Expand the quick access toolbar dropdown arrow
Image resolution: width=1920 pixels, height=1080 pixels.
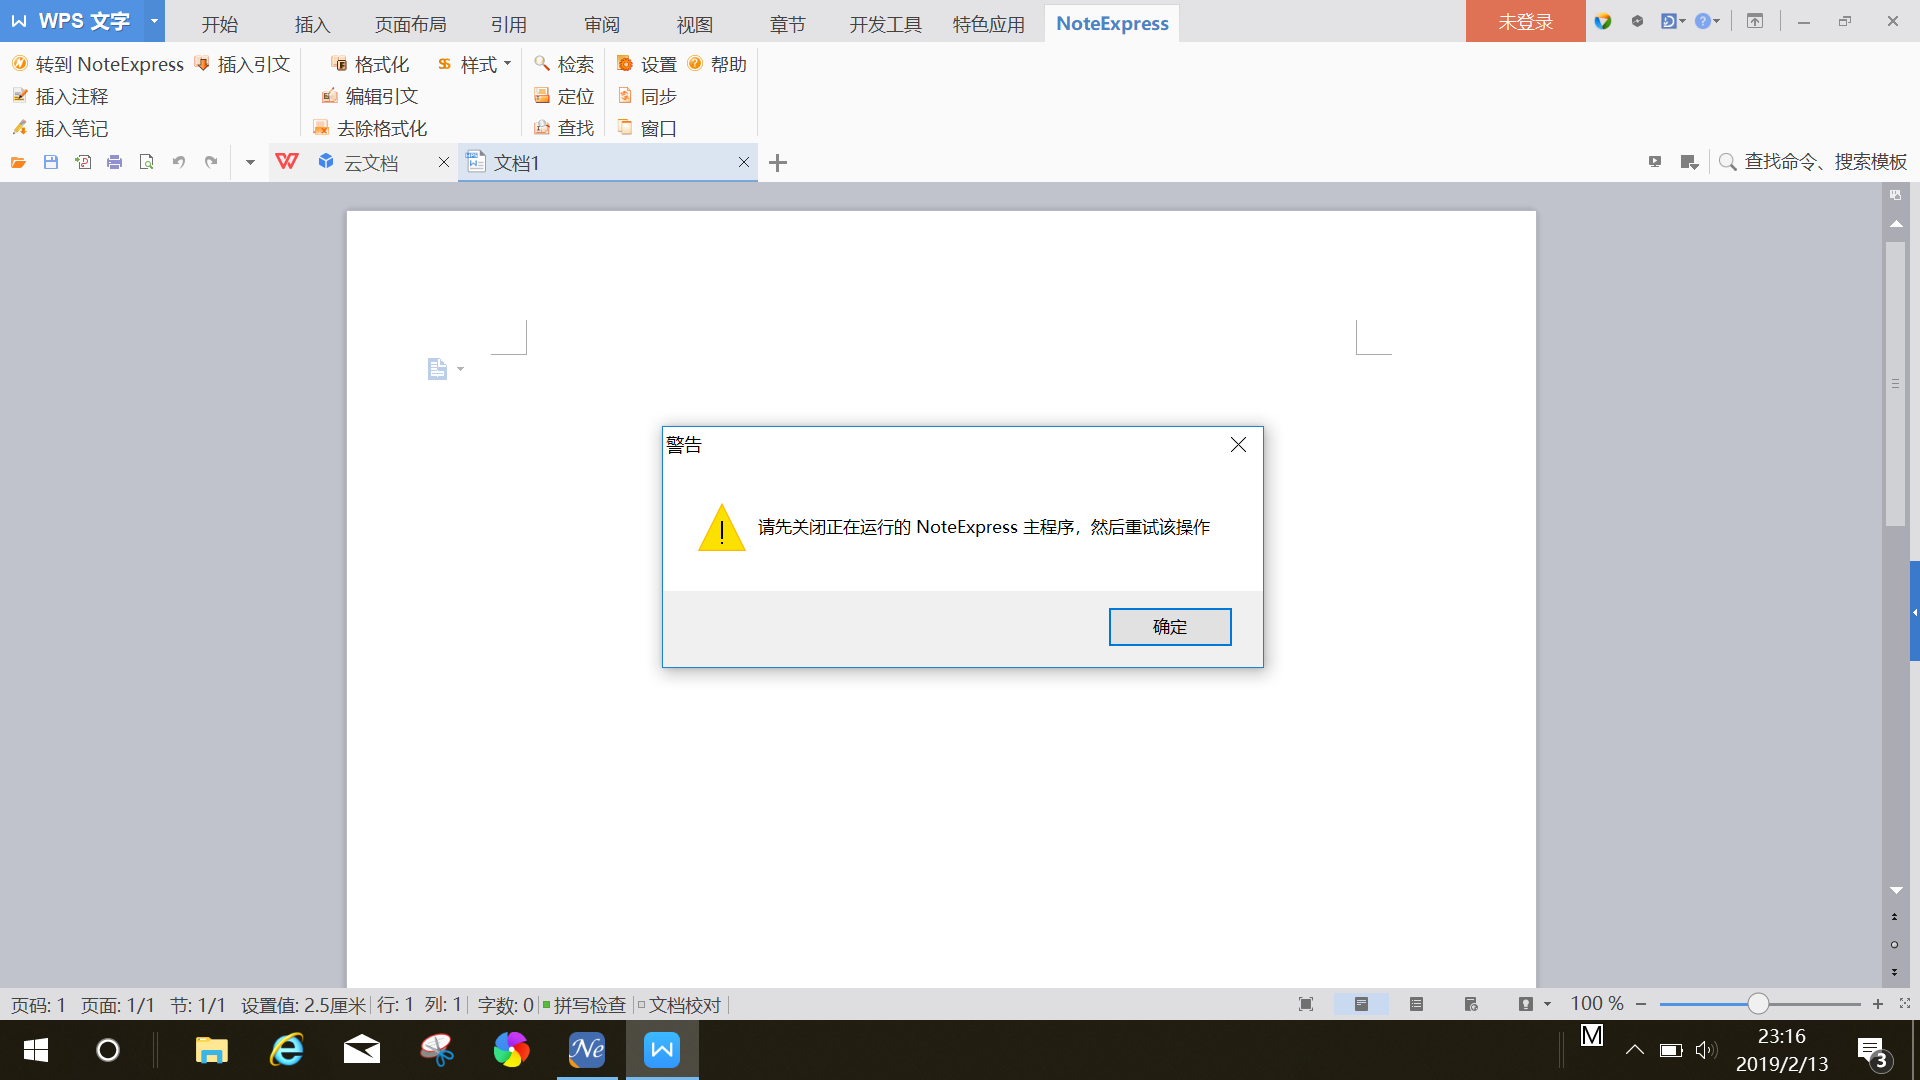tap(250, 162)
